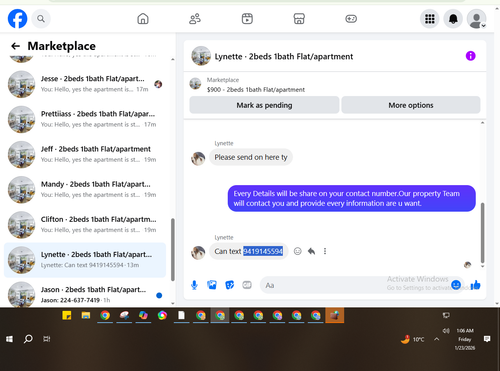Open the Home feed icon
This screenshot has height=371, width=500.
(x=143, y=19)
